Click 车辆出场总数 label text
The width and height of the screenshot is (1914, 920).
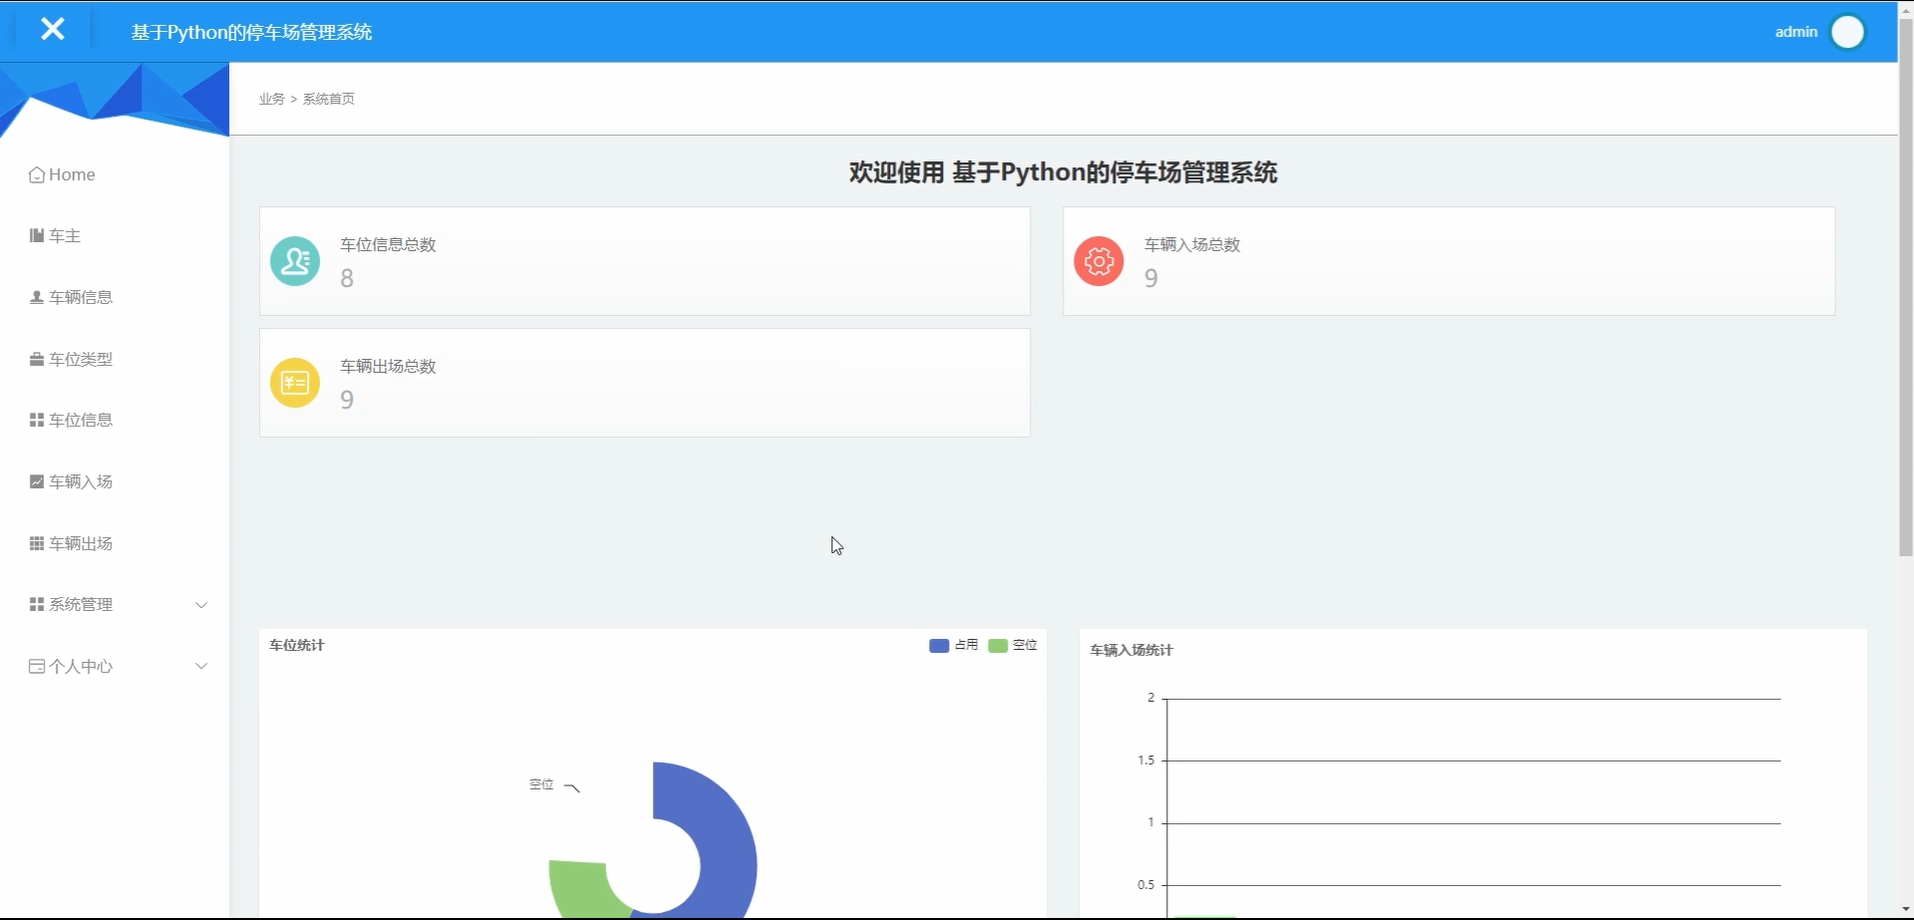388,367
